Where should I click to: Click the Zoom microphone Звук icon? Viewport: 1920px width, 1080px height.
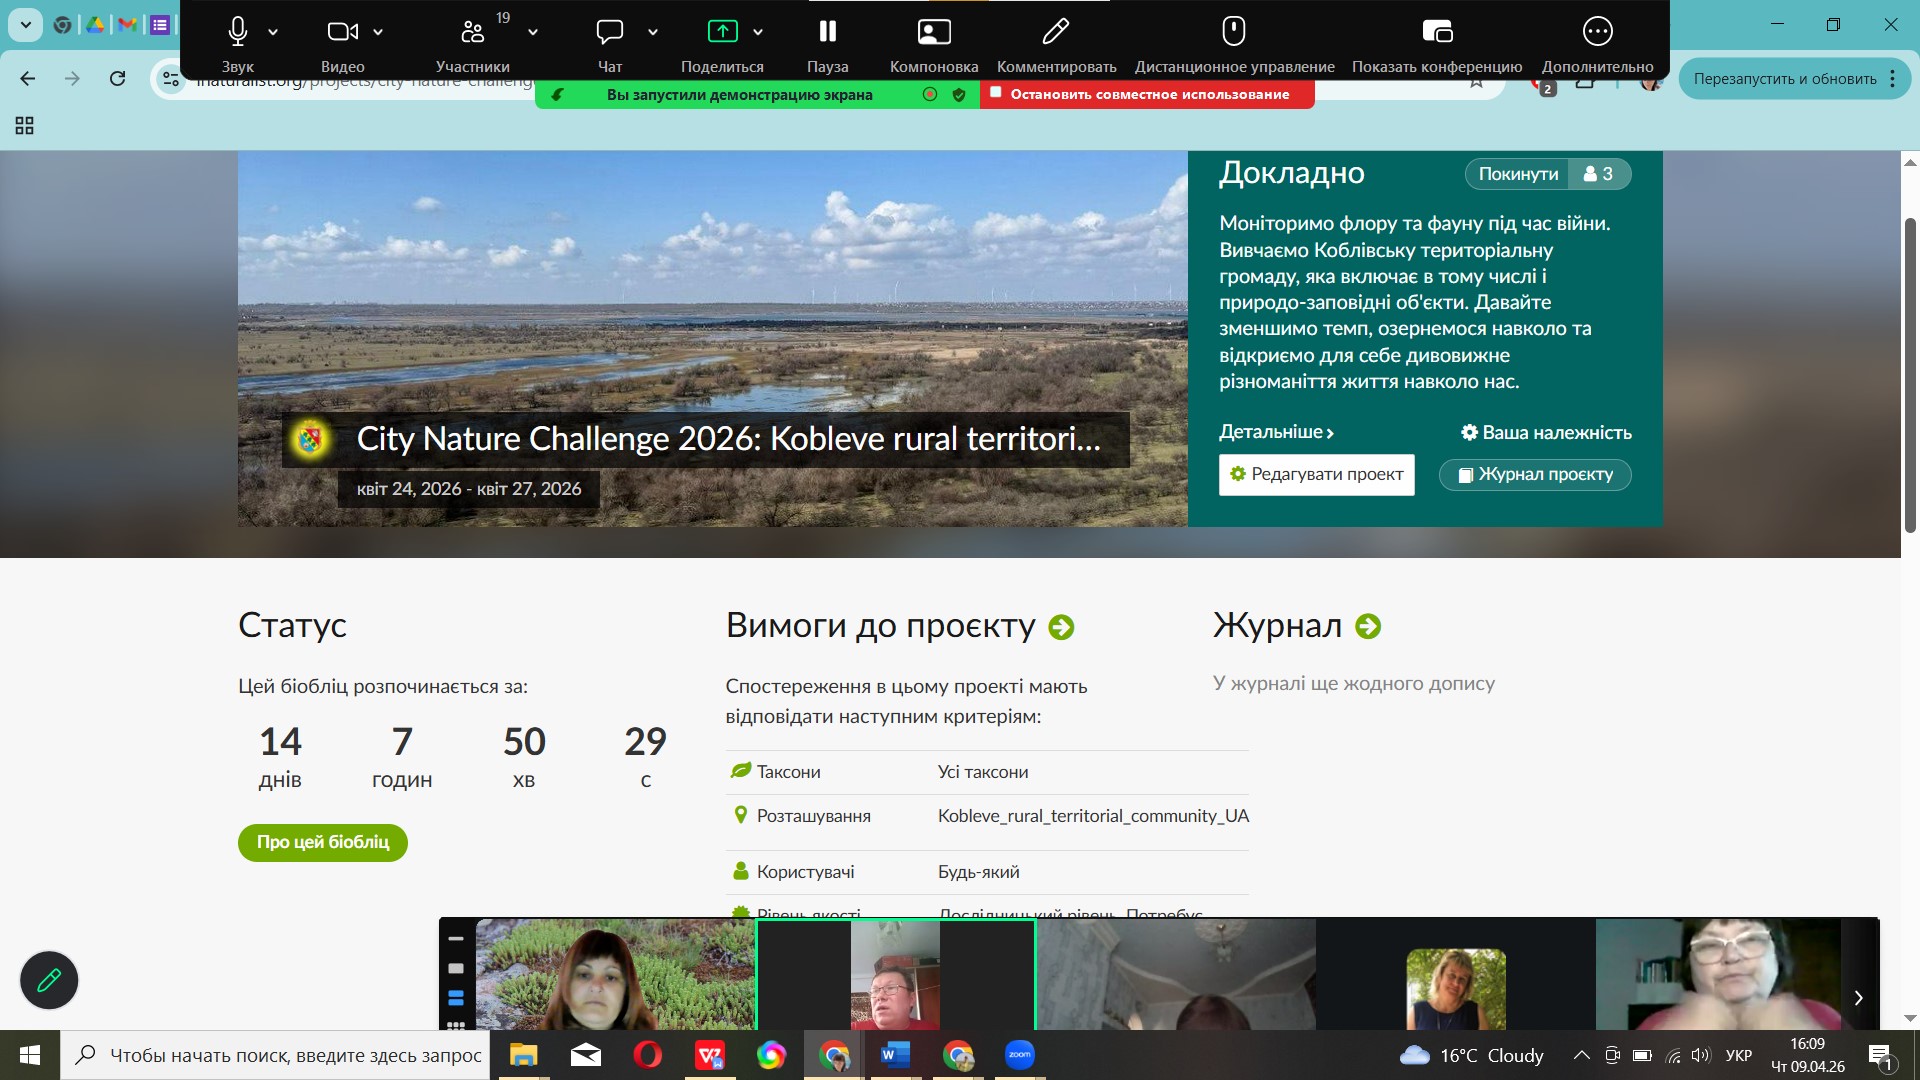click(237, 32)
